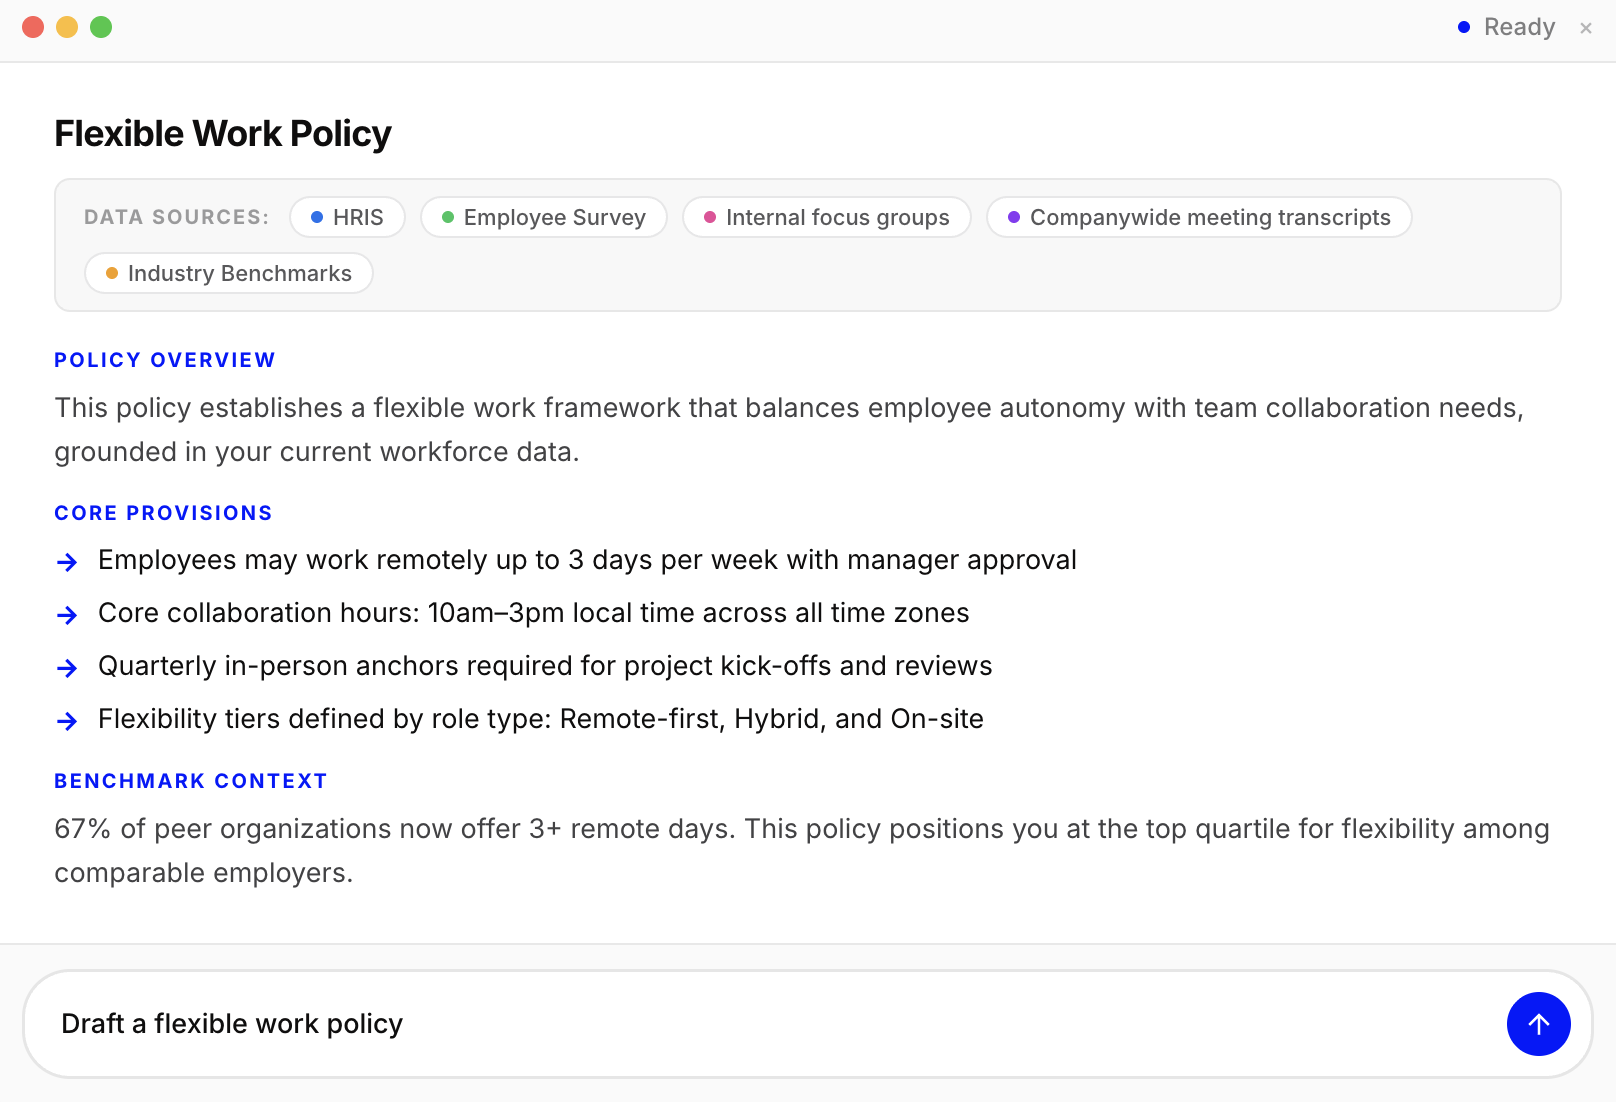Click the arrow beside remote 3 days provision

coord(67,562)
